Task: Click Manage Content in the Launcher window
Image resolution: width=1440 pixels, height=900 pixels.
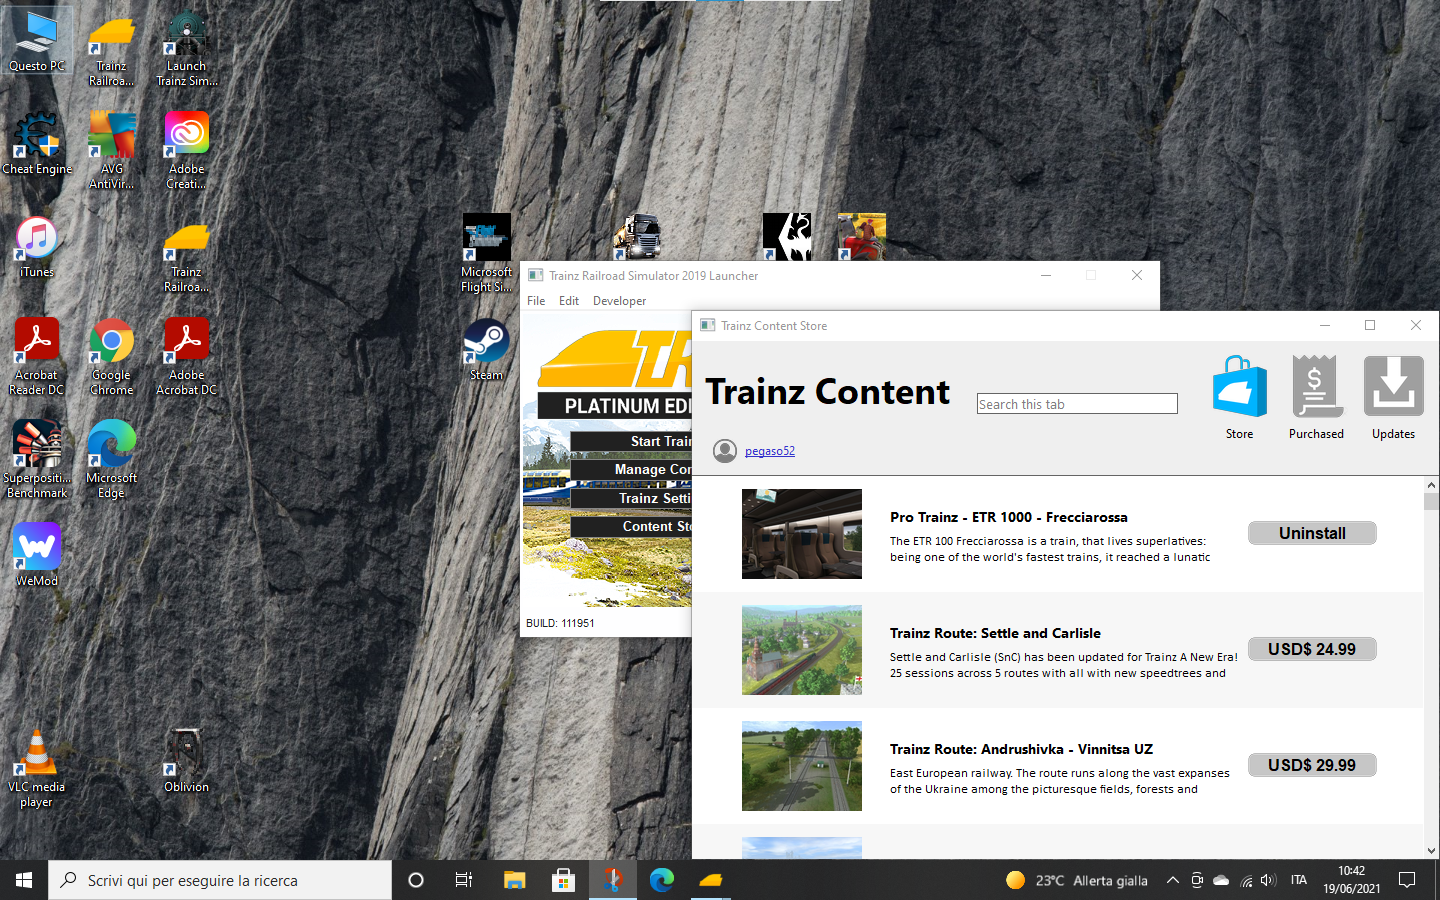Action: (x=631, y=469)
